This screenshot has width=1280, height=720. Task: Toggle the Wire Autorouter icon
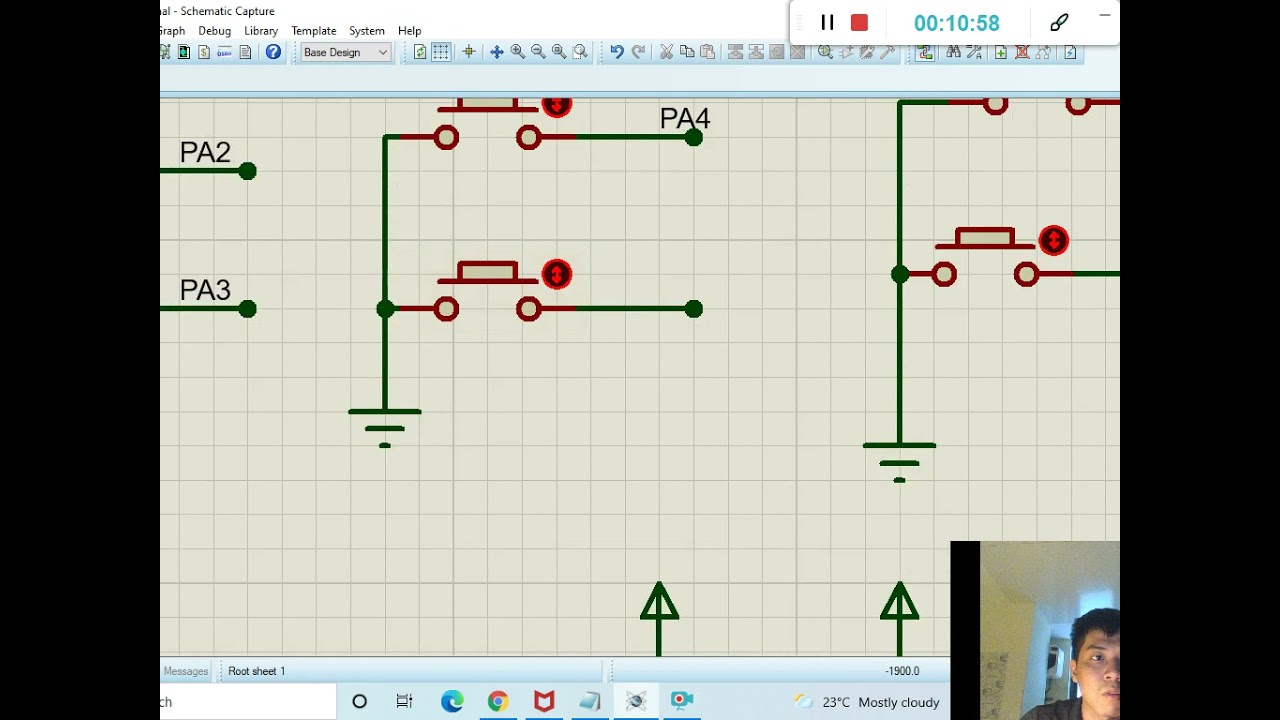(x=925, y=52)
